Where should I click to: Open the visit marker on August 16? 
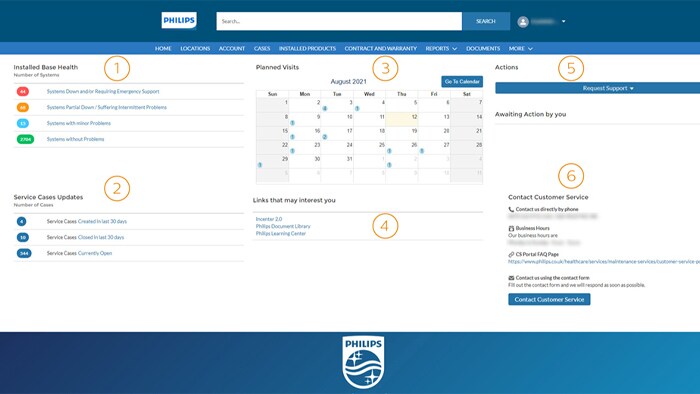(292, 137)
